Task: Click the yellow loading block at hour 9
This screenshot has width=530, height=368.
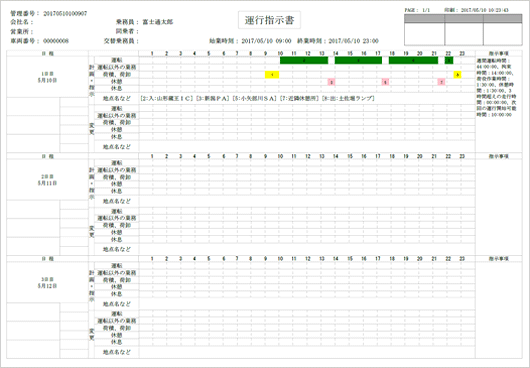Action: (x=272, y=75)
